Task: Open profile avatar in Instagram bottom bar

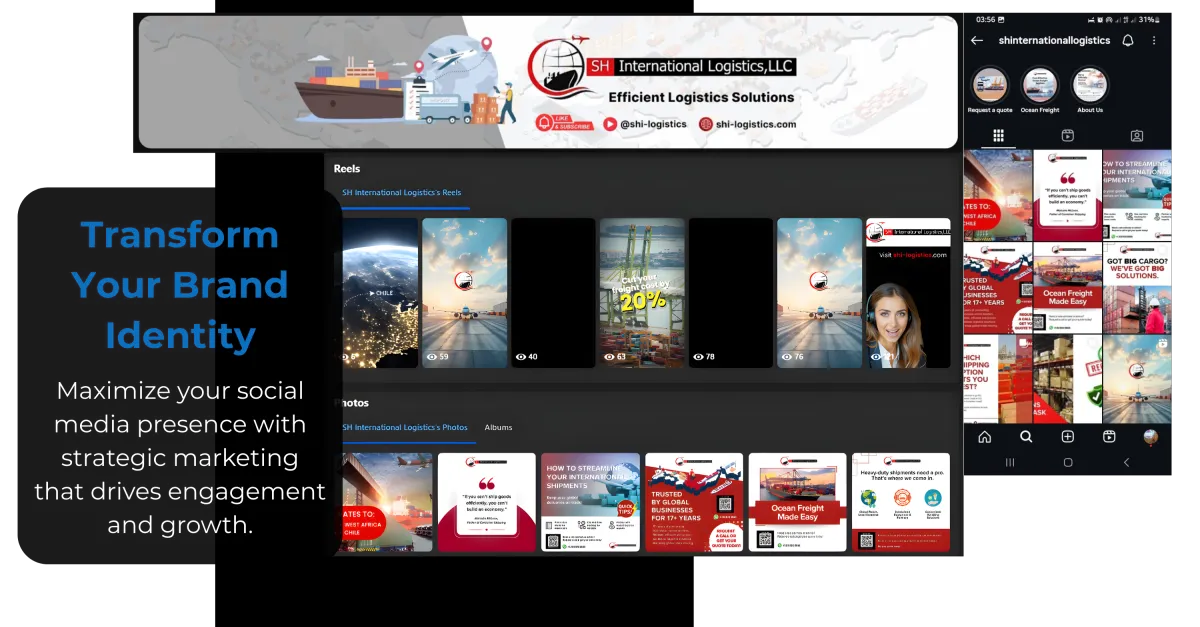Action: coord(1151,437)
